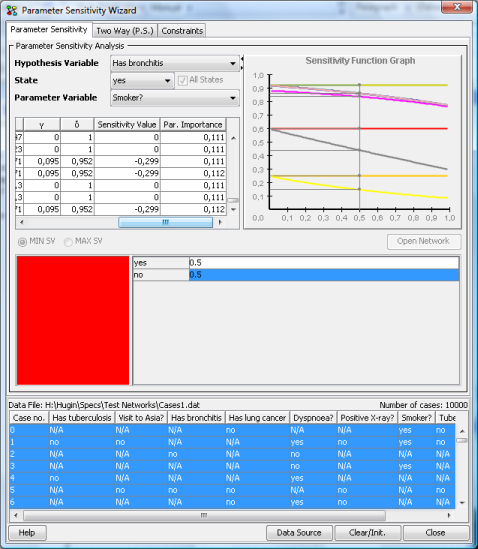Viewport: 478px width, 549px height.
Task: Click the Clear/Init. button
Action: 367,533
